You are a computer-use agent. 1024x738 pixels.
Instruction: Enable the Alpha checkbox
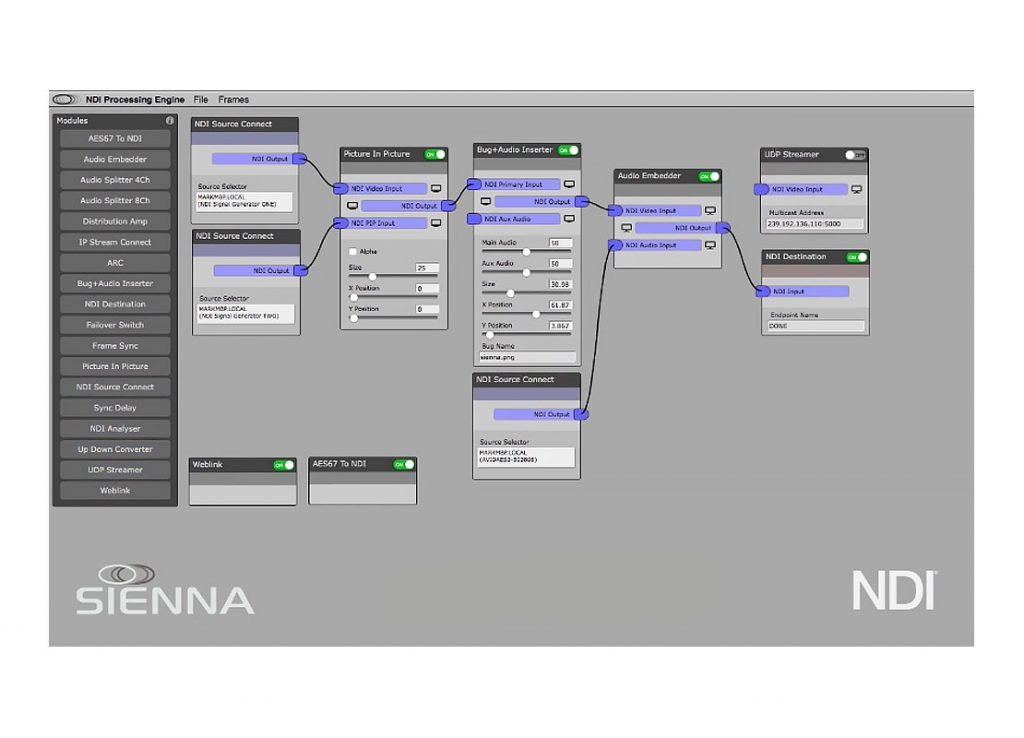[353, 251]
